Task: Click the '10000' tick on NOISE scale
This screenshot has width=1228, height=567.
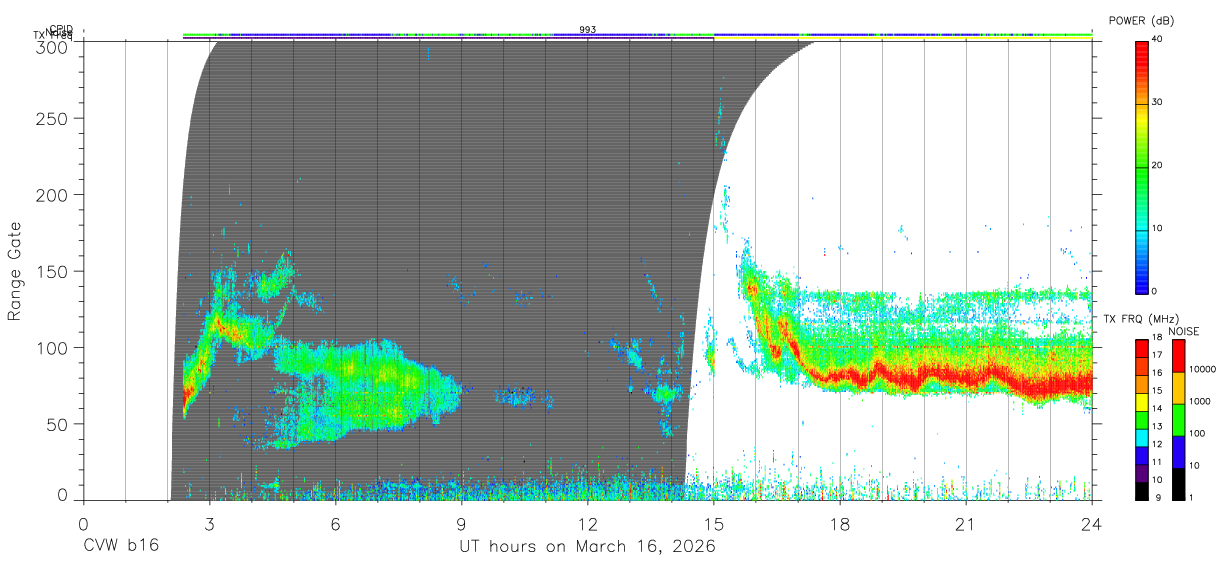Action: (1201, 370)
